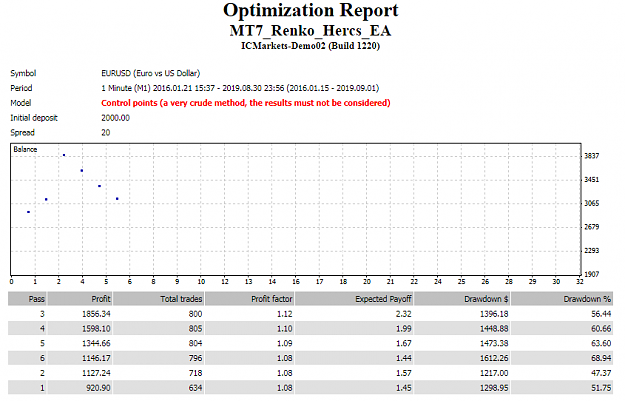625x401 pixels.
Task: Click the Drawdown % column header
Action: tap(562, 299)
